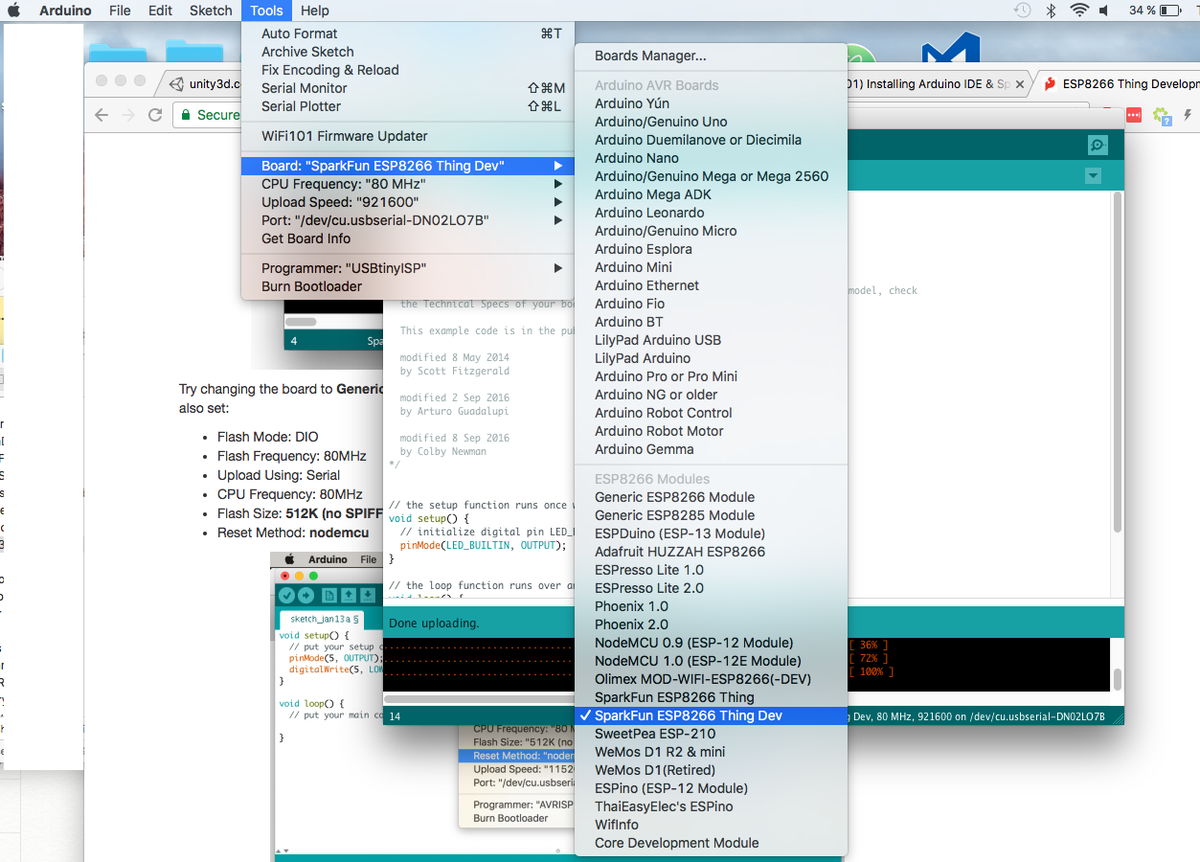Reload the Chrome page

tap(155, 115)
